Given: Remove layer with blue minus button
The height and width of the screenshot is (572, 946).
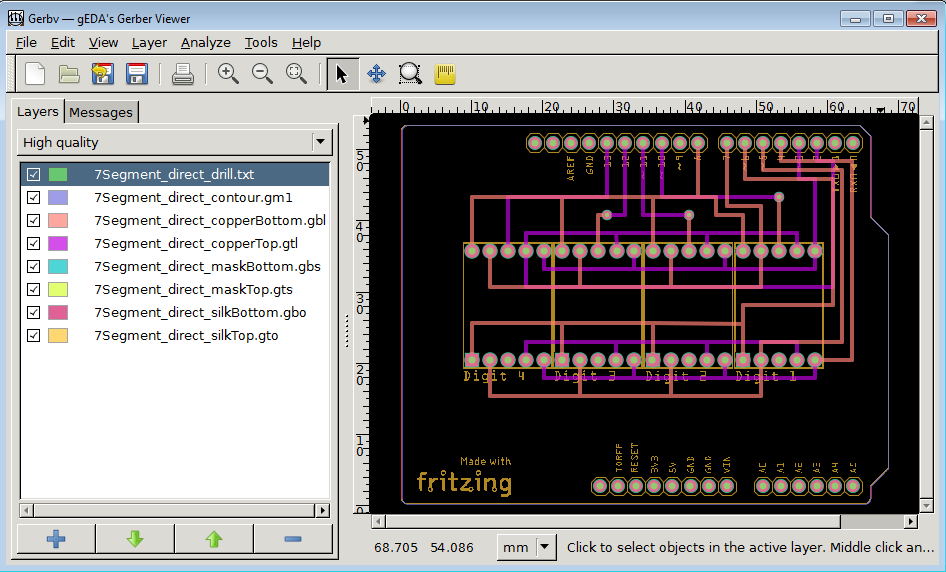Looking at the screenshot, I should click(293, 538).
